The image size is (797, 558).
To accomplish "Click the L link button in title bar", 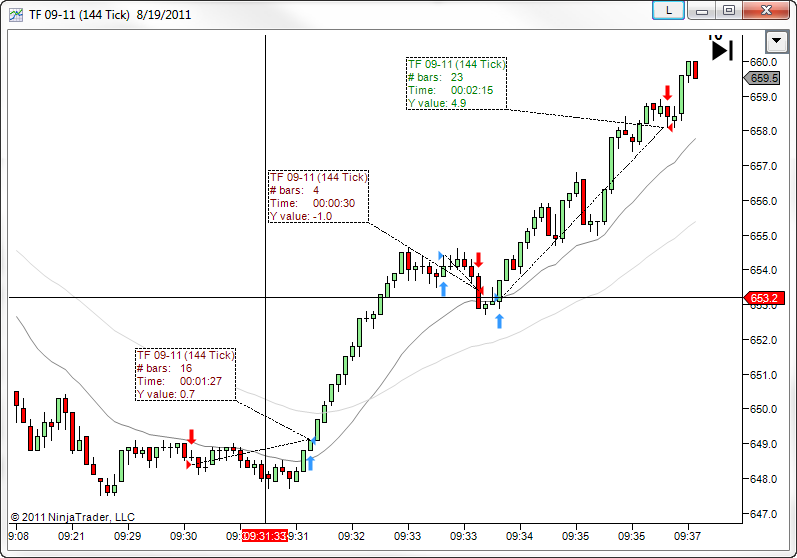I will (x=668, y=10).
